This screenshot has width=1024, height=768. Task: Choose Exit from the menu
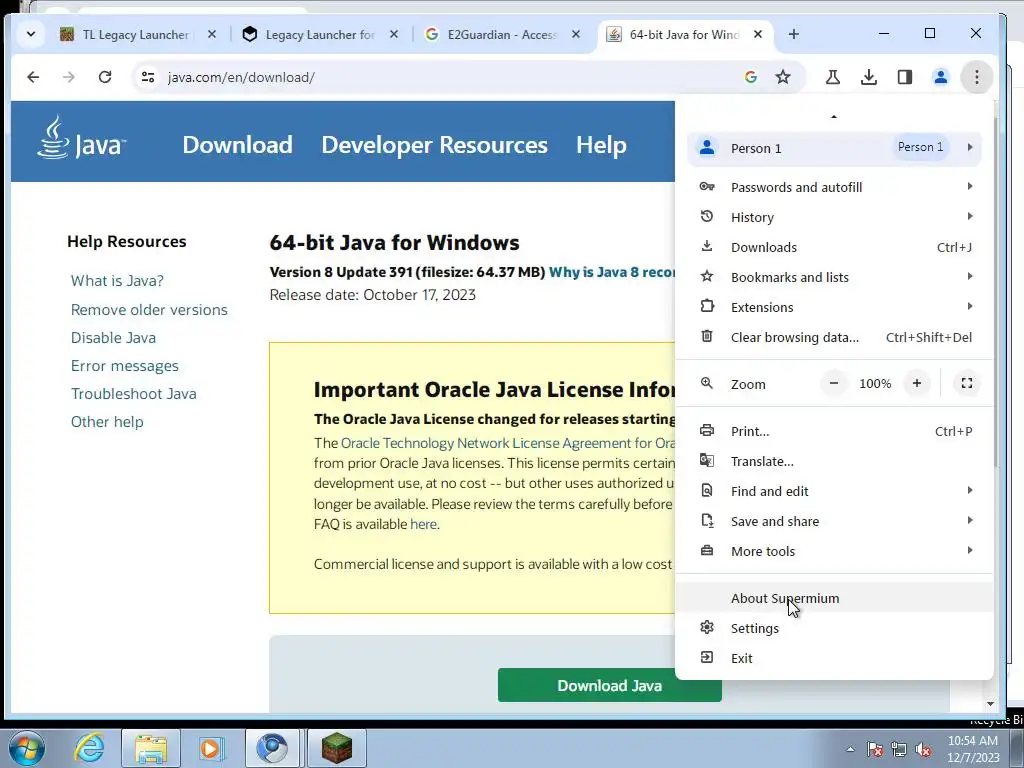(835, 659)
